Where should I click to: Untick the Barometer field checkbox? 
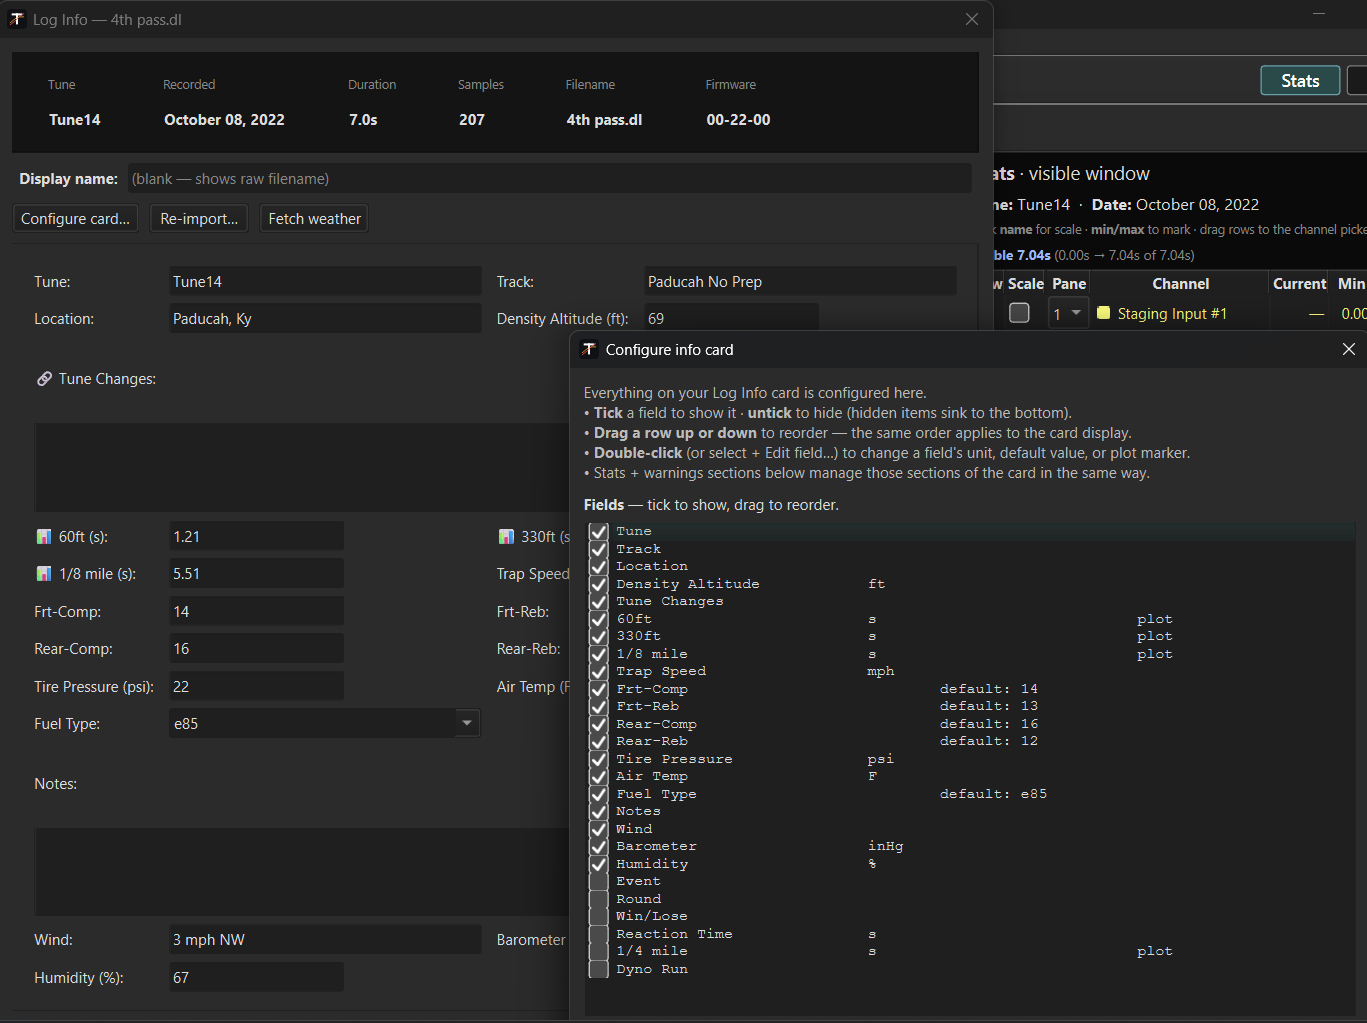(599, 847)
